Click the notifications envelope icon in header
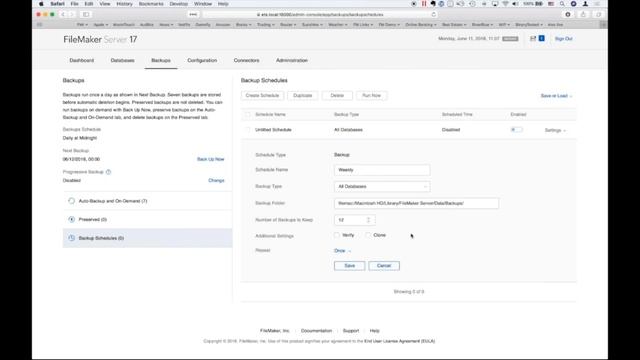The image size is (640, 360). point(533,38)
